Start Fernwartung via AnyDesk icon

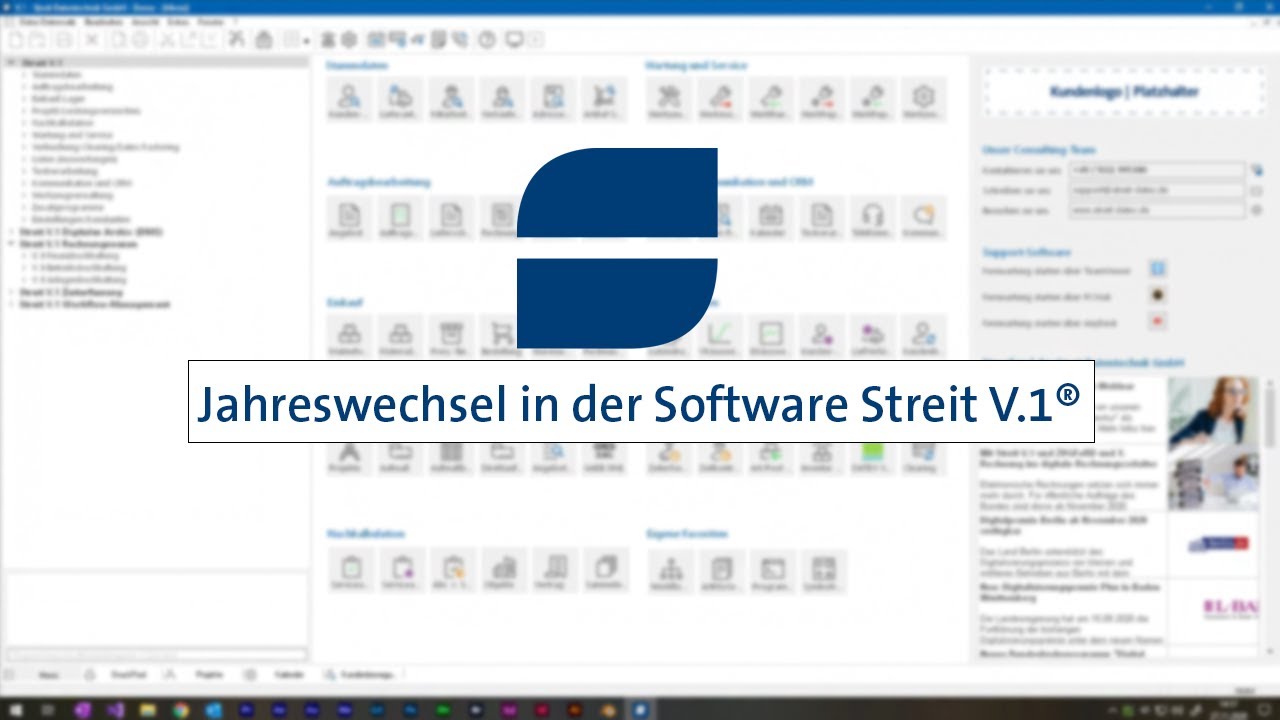[1158, 322]
